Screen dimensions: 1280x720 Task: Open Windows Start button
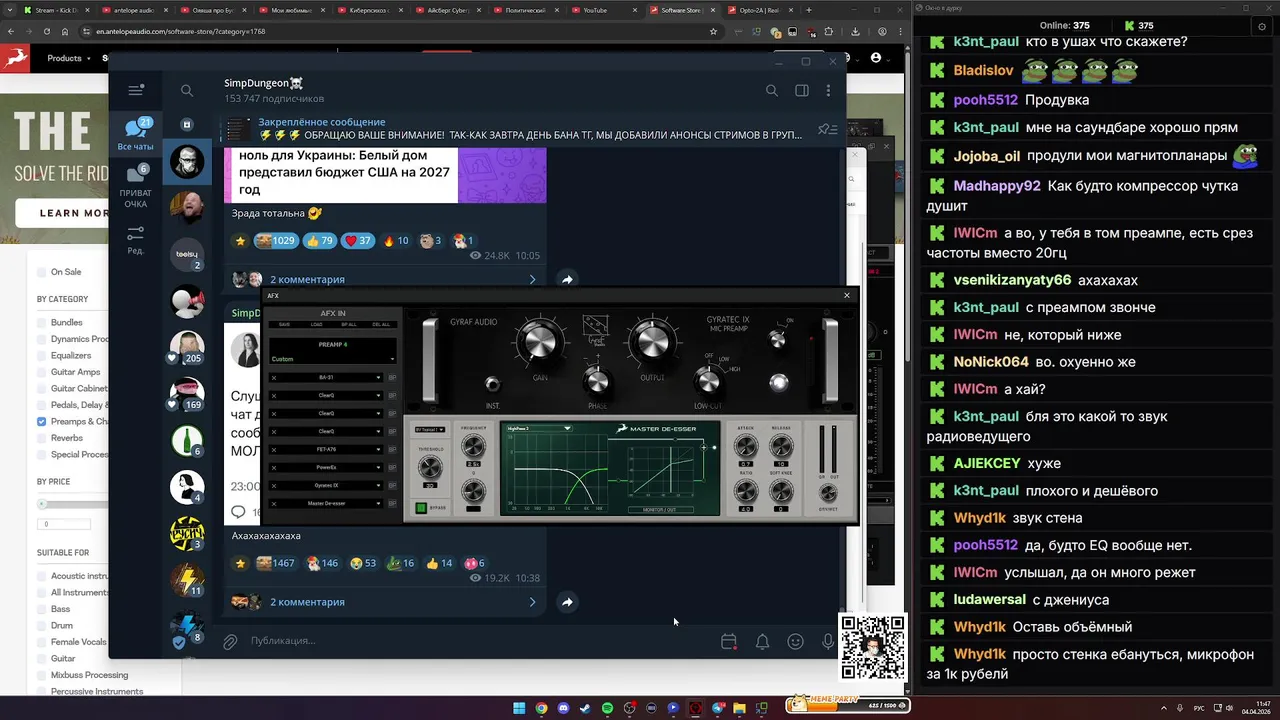coord(519,708)
